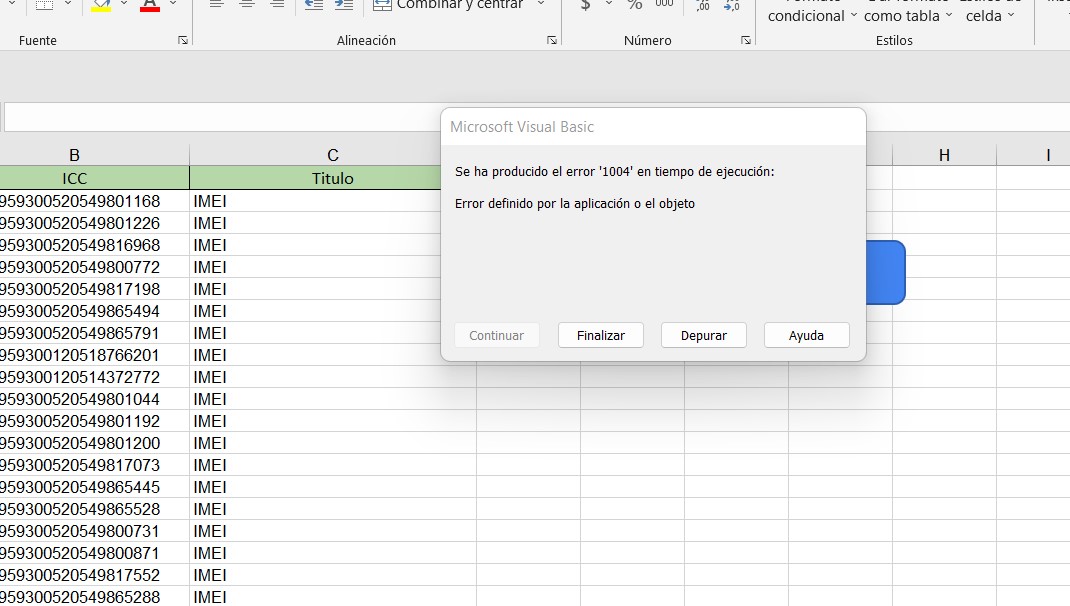Apply the thousands separator style
Screen dimensions: 1070x606
tap(664, 4)
